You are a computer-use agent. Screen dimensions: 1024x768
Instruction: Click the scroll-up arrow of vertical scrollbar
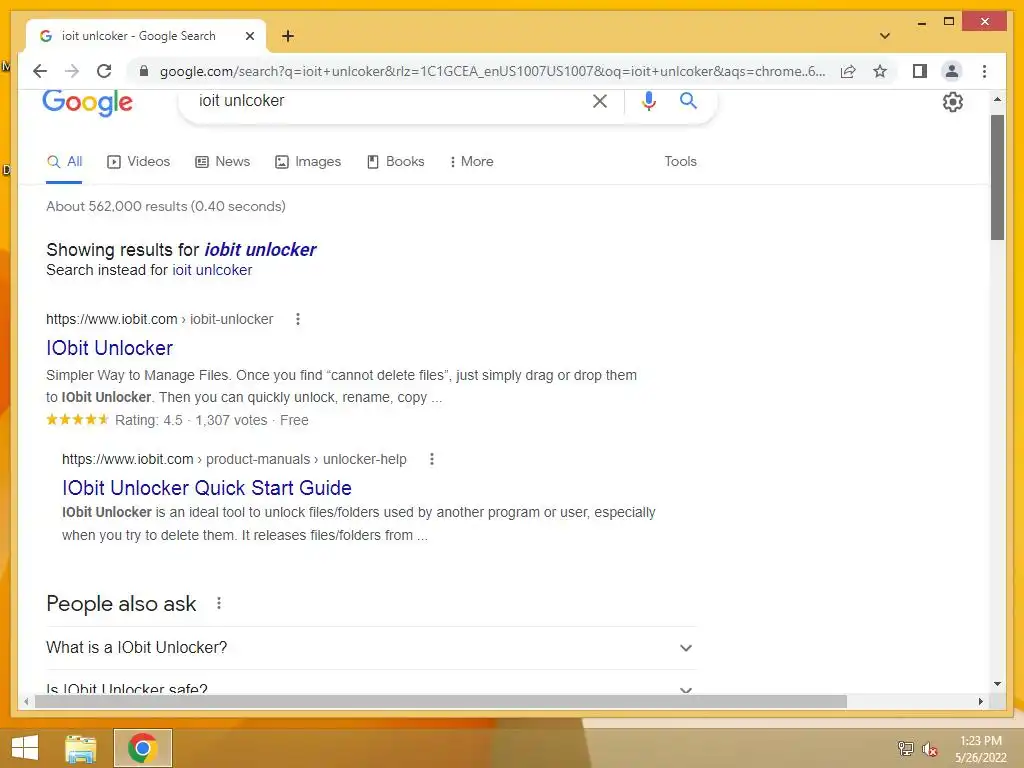[x=997, y=99]
